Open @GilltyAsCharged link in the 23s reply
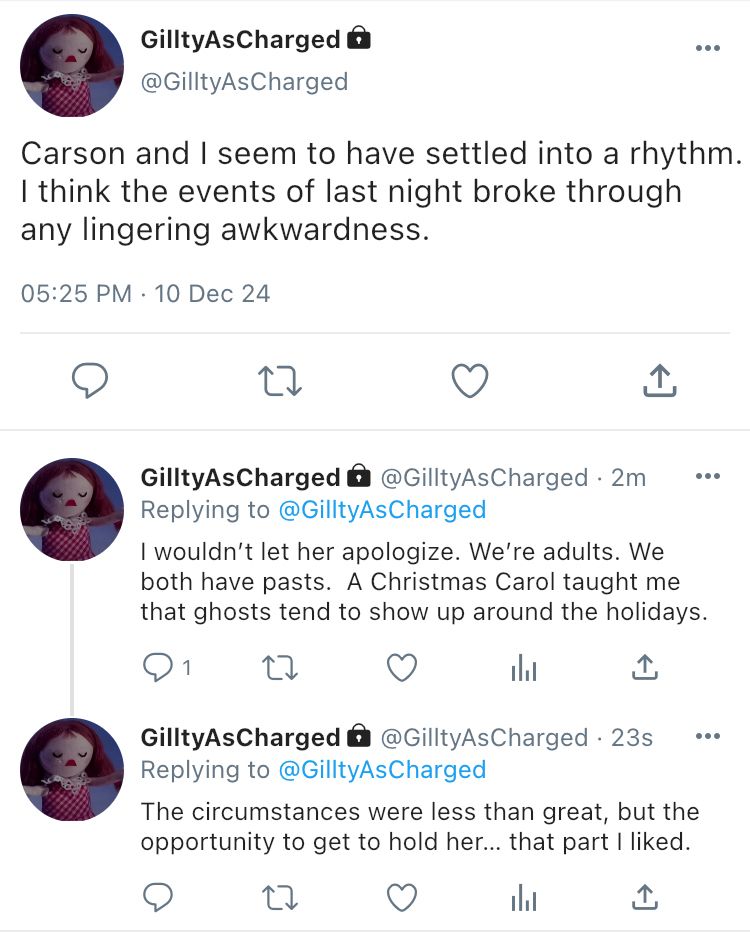 pos(383,770)
